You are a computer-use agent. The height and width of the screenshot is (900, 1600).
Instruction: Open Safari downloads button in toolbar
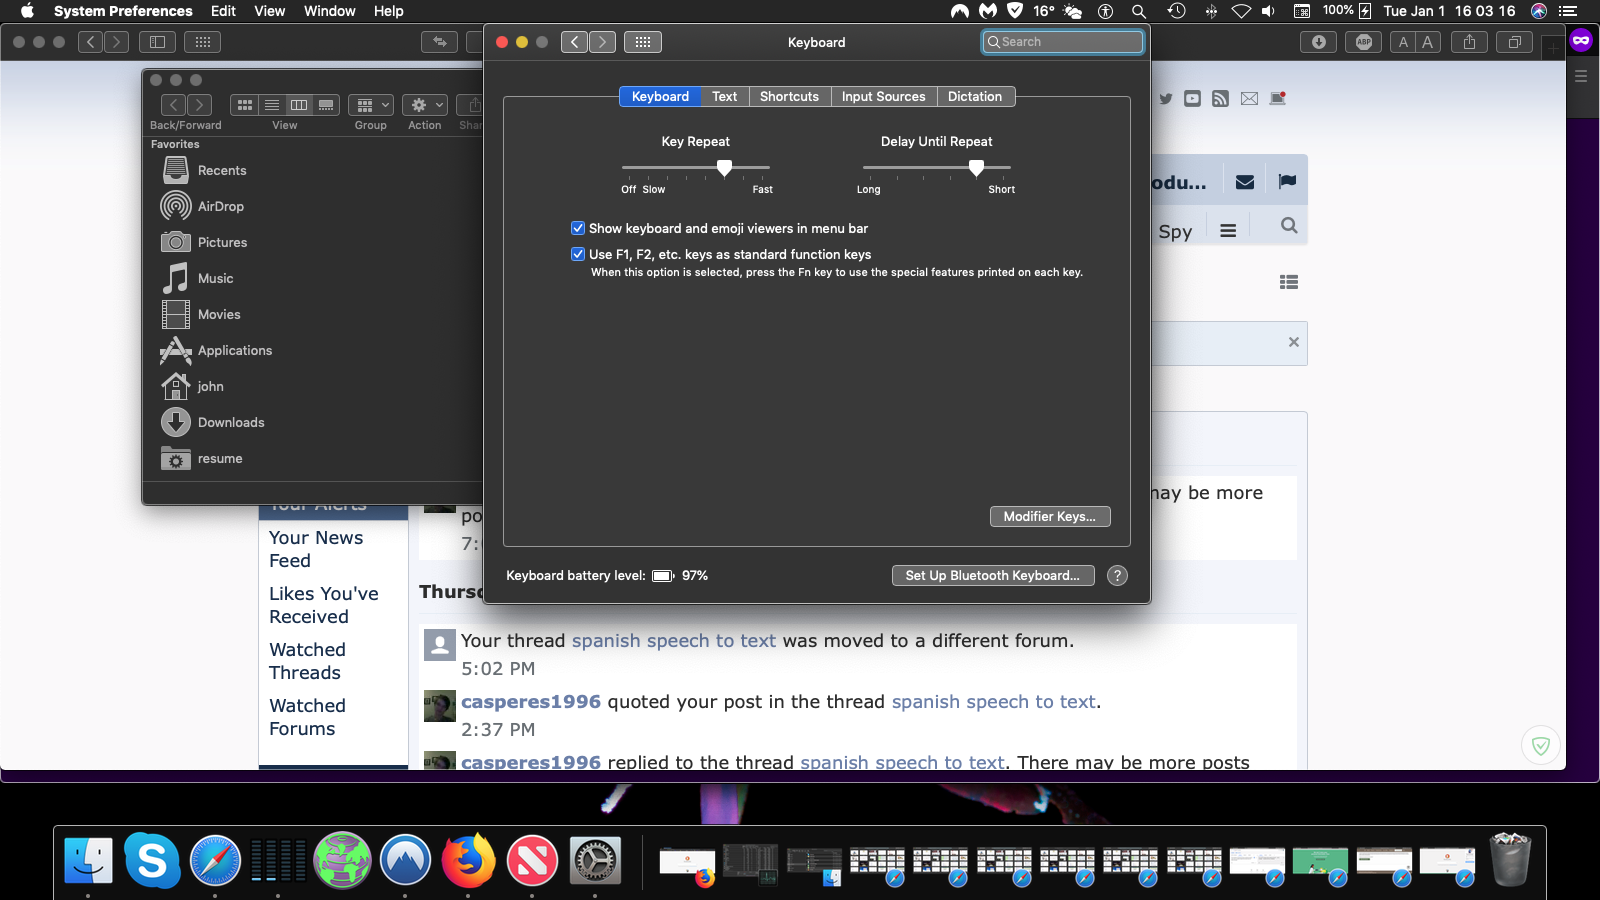[1319, 42]
